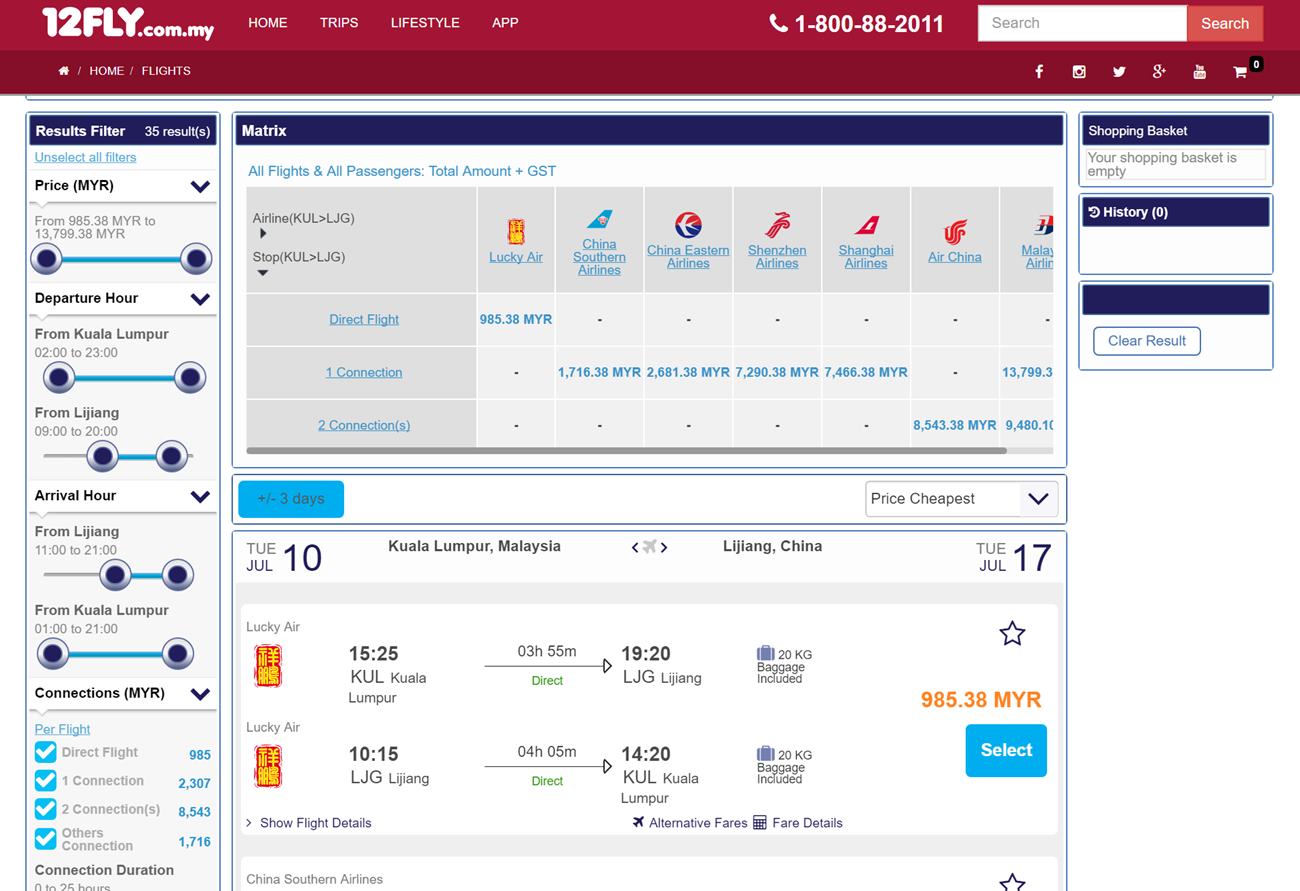Uncheck the 2 Connection(s) filter

tap(45, 808)
